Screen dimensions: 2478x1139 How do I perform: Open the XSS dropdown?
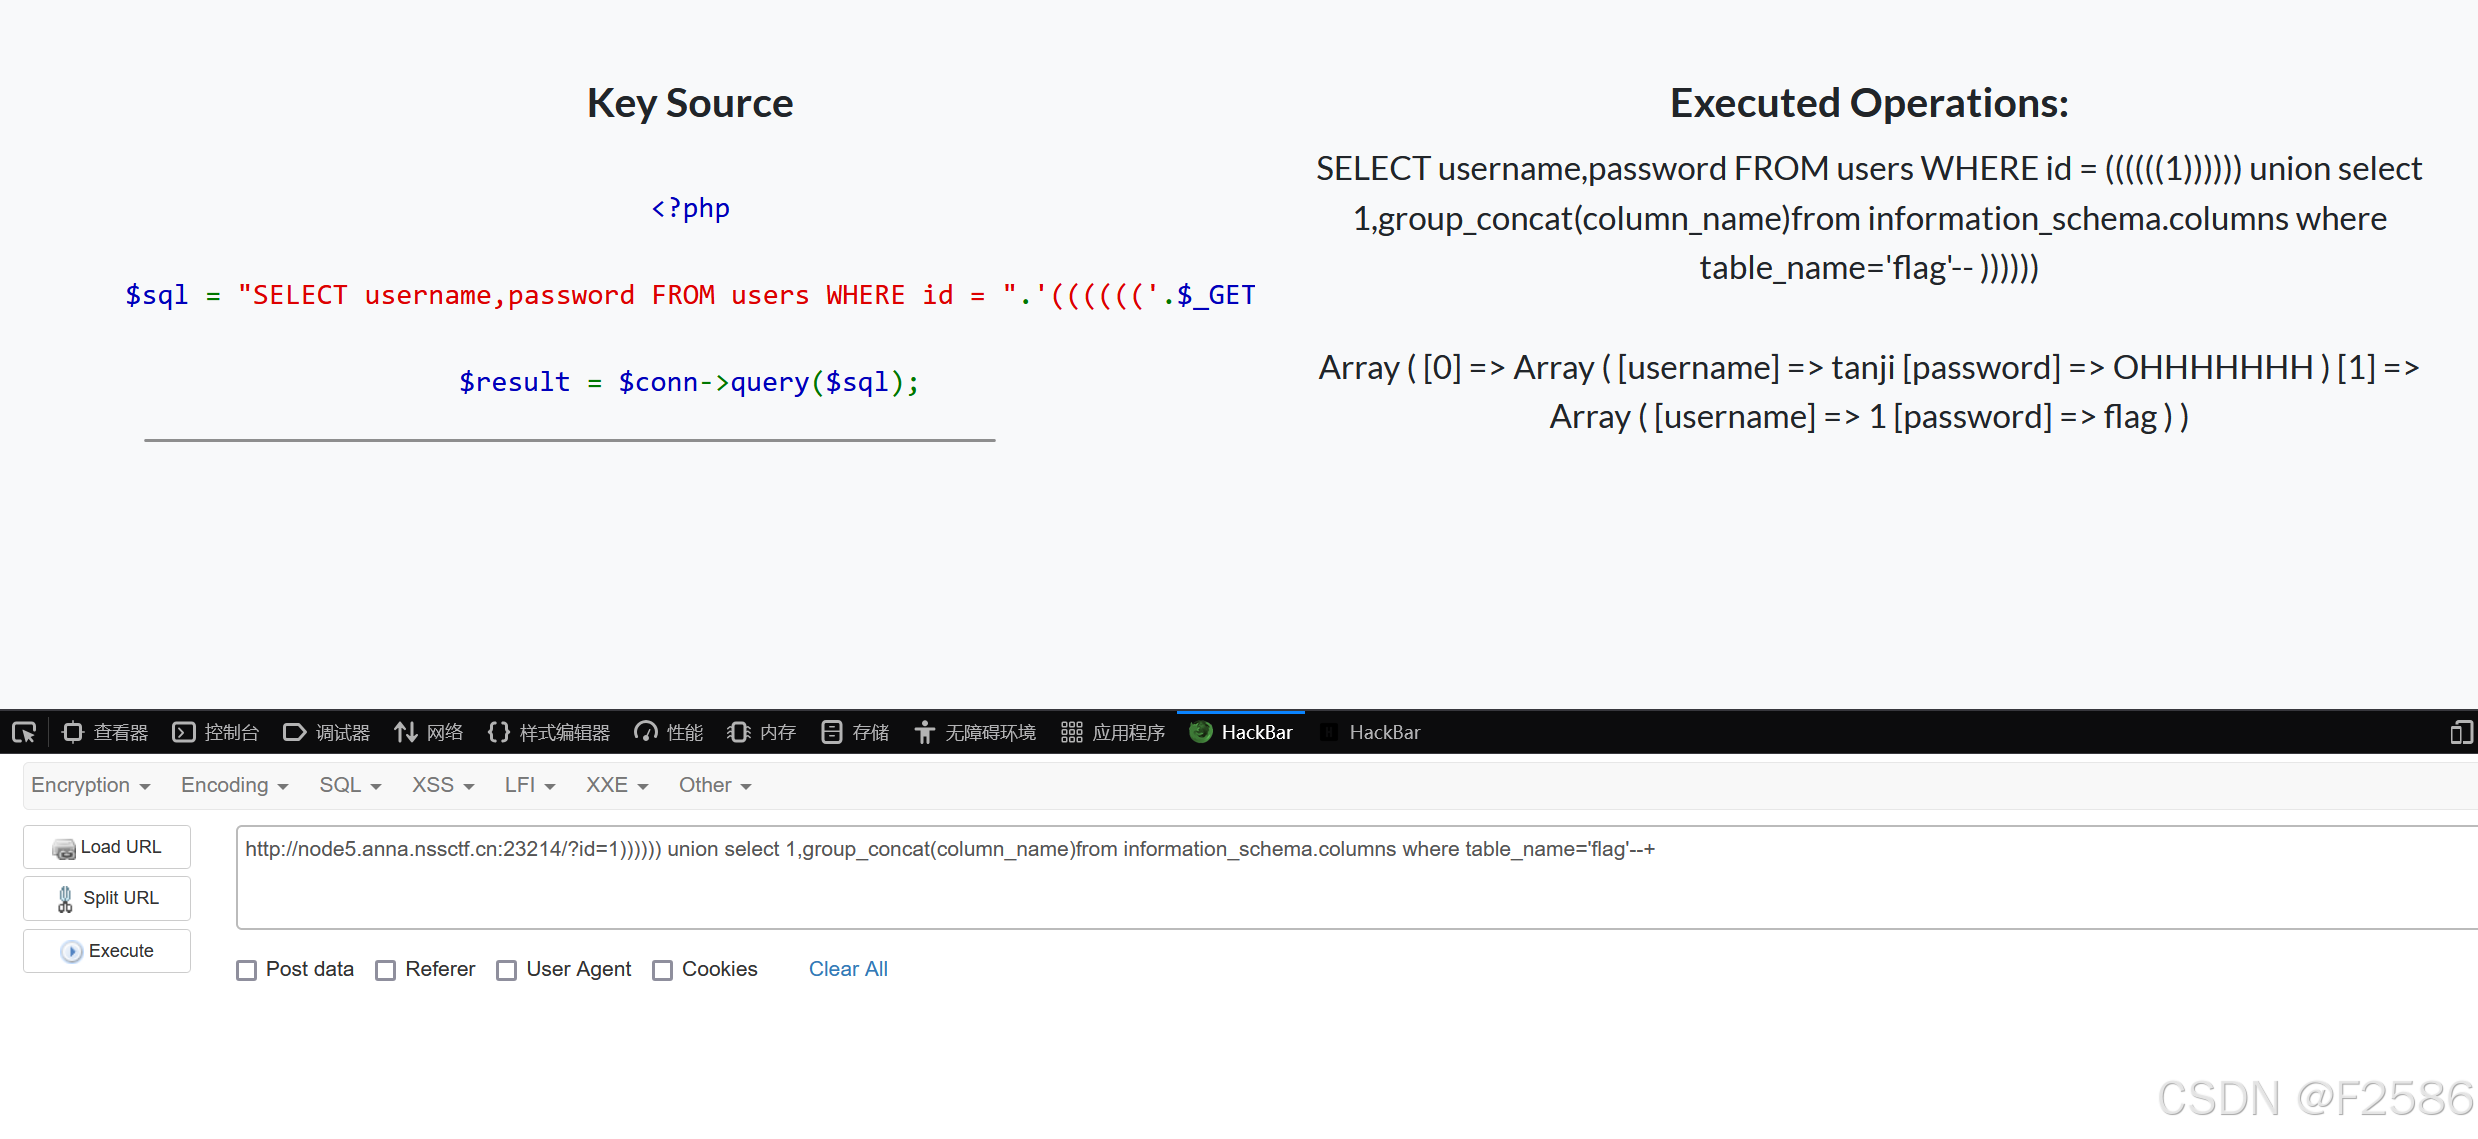point(441,785)
